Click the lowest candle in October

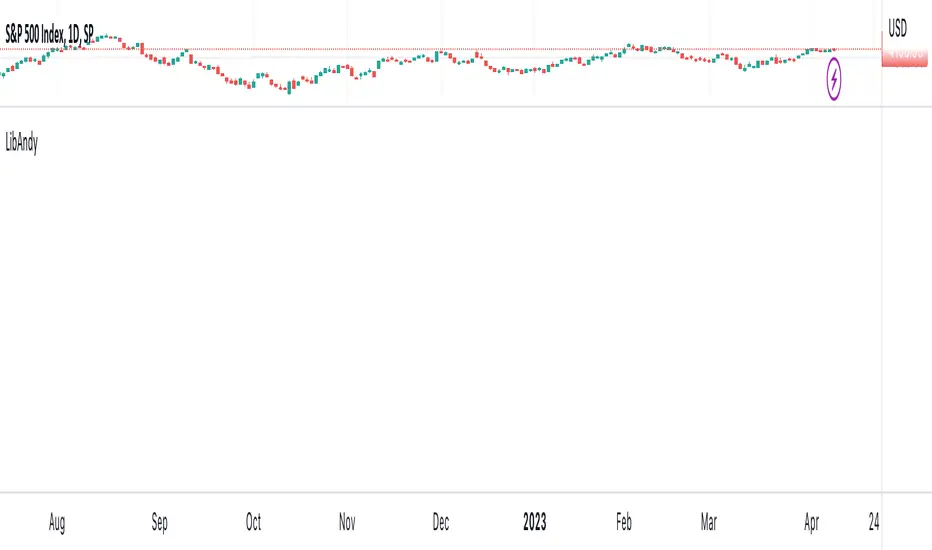[289, 90]
